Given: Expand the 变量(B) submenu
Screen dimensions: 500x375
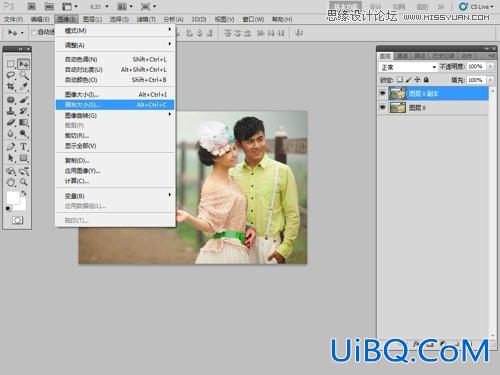Looking at the screenshot, I should coord(115,196).
